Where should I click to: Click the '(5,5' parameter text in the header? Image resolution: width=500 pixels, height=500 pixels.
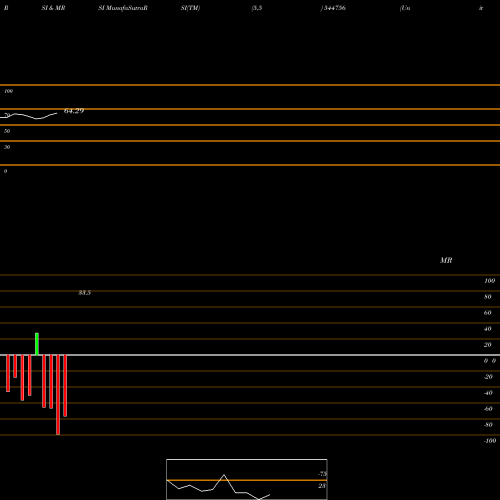click(x=257, y=8)
